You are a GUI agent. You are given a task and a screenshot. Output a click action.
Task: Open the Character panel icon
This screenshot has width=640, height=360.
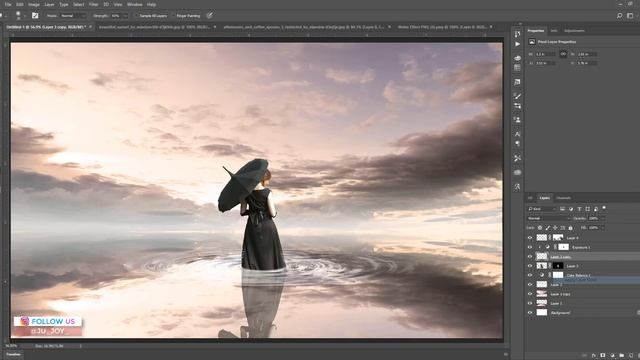coord(518,134)
